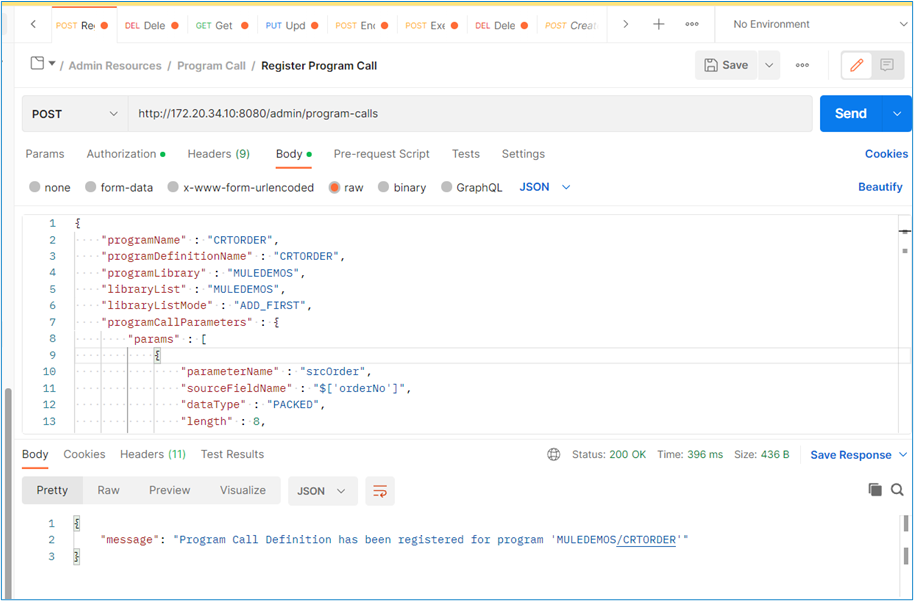Select Pretty response view
Viewport: 914px width, 601px height.
click(52, 490)
